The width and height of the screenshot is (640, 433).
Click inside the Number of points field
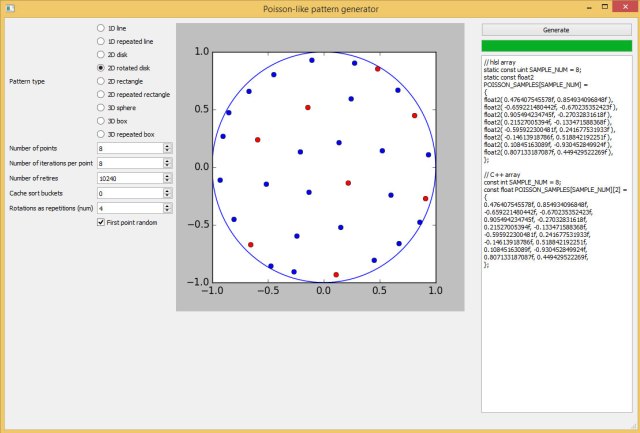(128, 148)
